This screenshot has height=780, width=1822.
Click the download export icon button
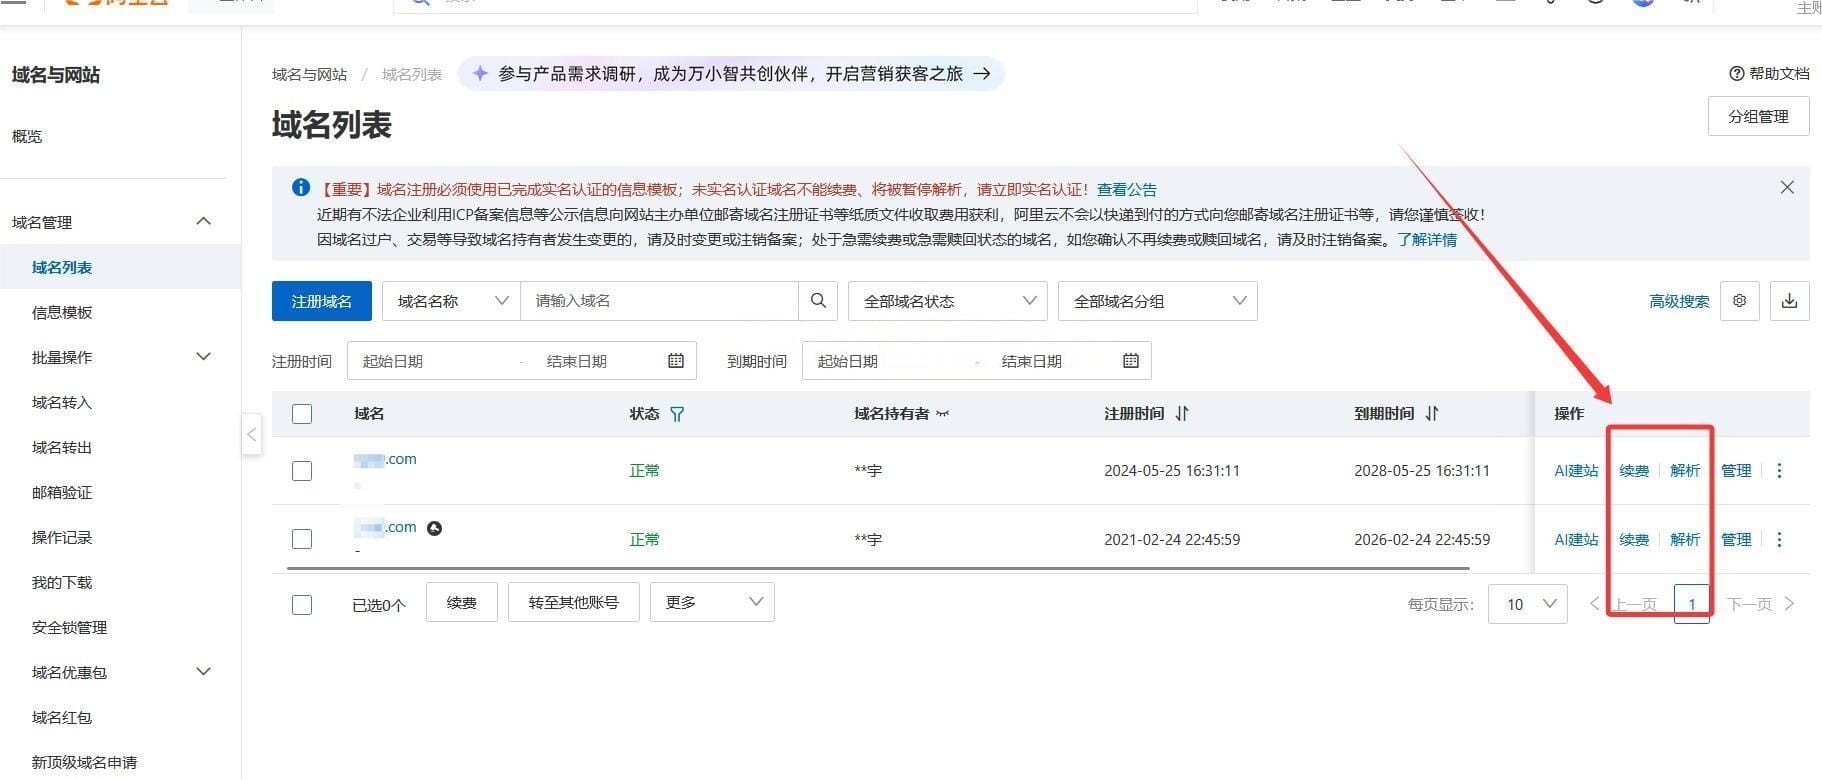point(1790,301)
